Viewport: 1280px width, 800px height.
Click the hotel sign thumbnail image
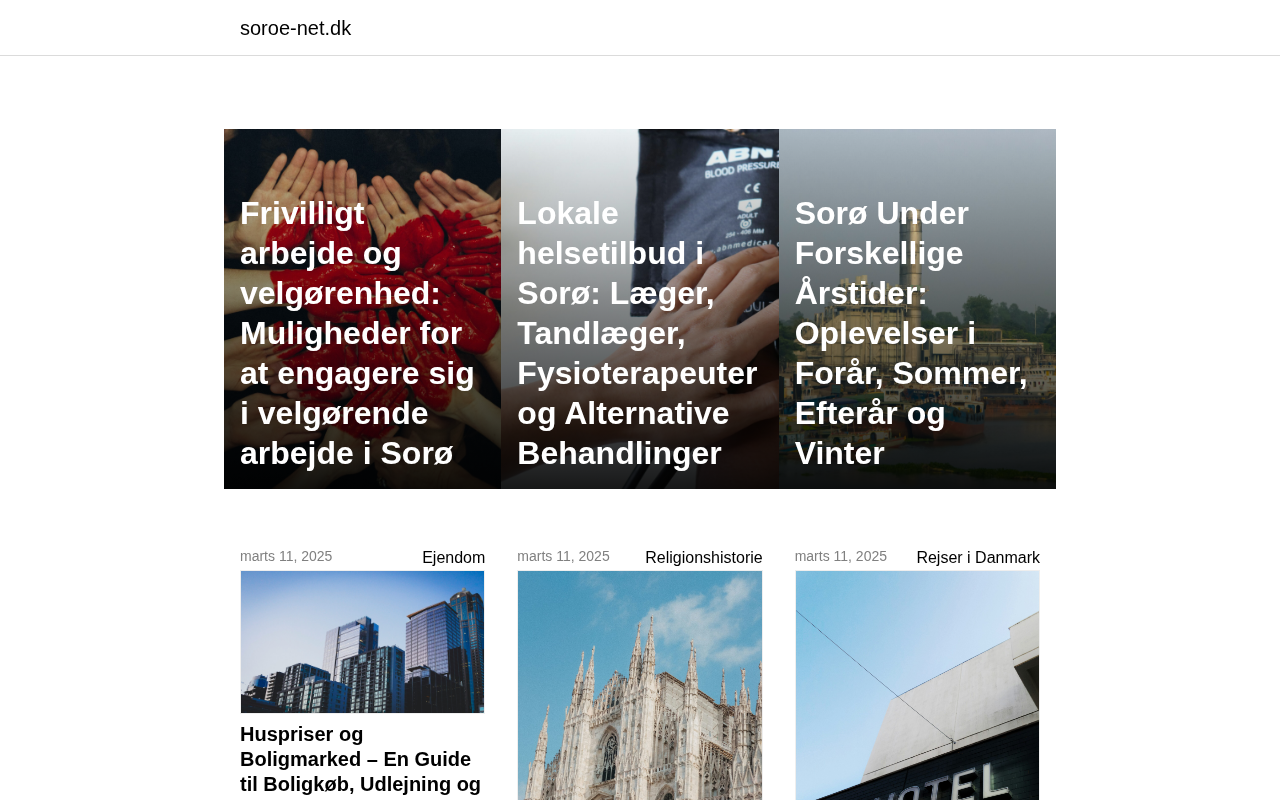click(x=917, y=686)
